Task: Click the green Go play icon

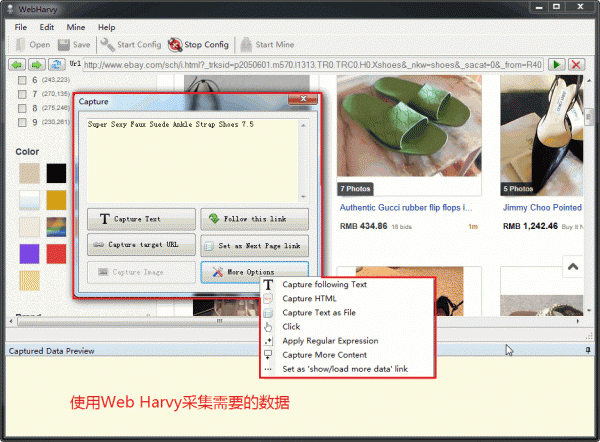Action: click(557, 64)
